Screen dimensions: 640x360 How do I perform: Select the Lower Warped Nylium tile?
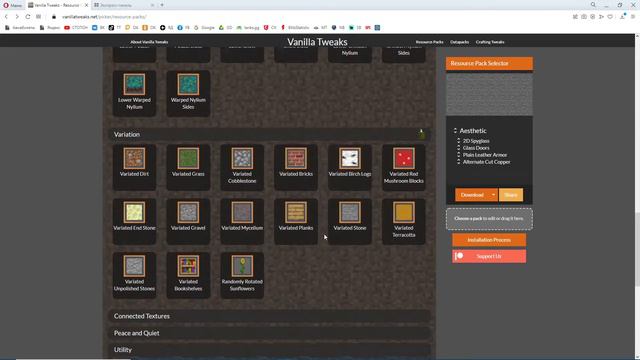pos(134,93)
